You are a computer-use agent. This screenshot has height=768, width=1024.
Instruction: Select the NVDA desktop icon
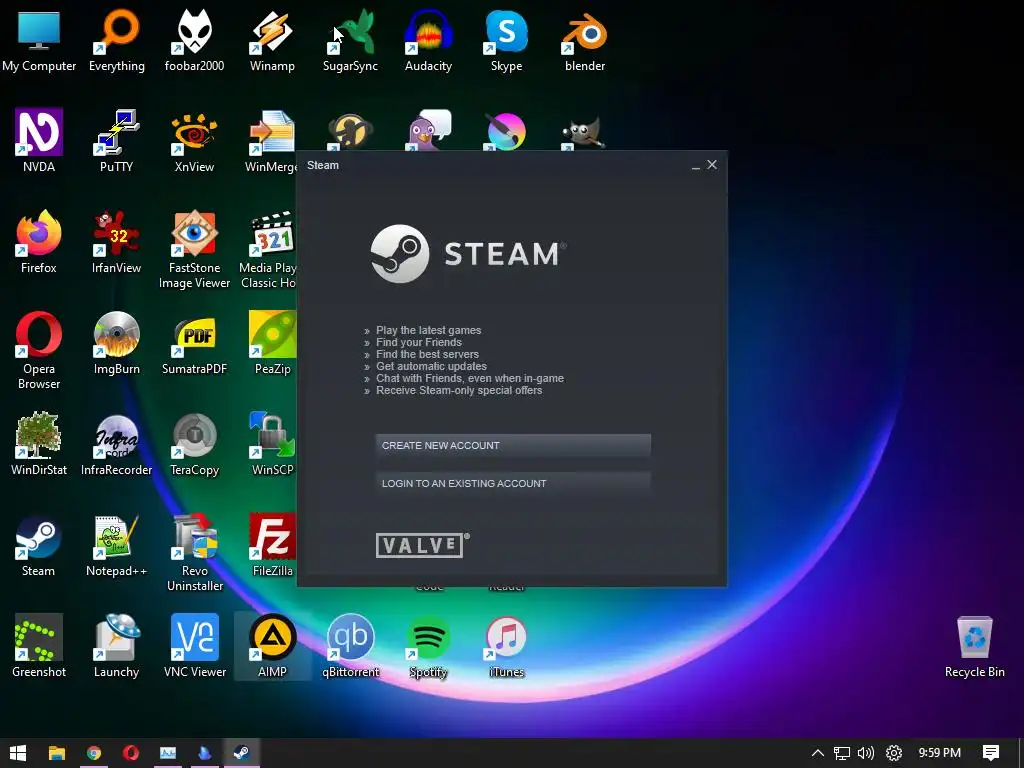39,141
